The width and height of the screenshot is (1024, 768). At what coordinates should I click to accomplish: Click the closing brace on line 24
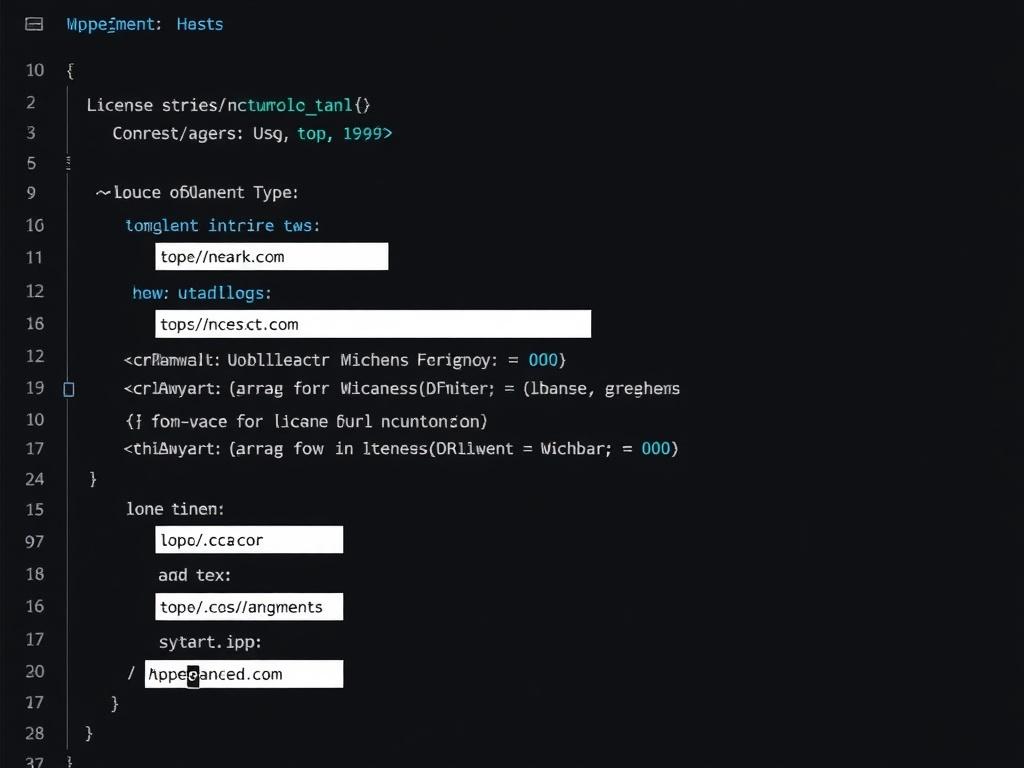click(93, 479)
